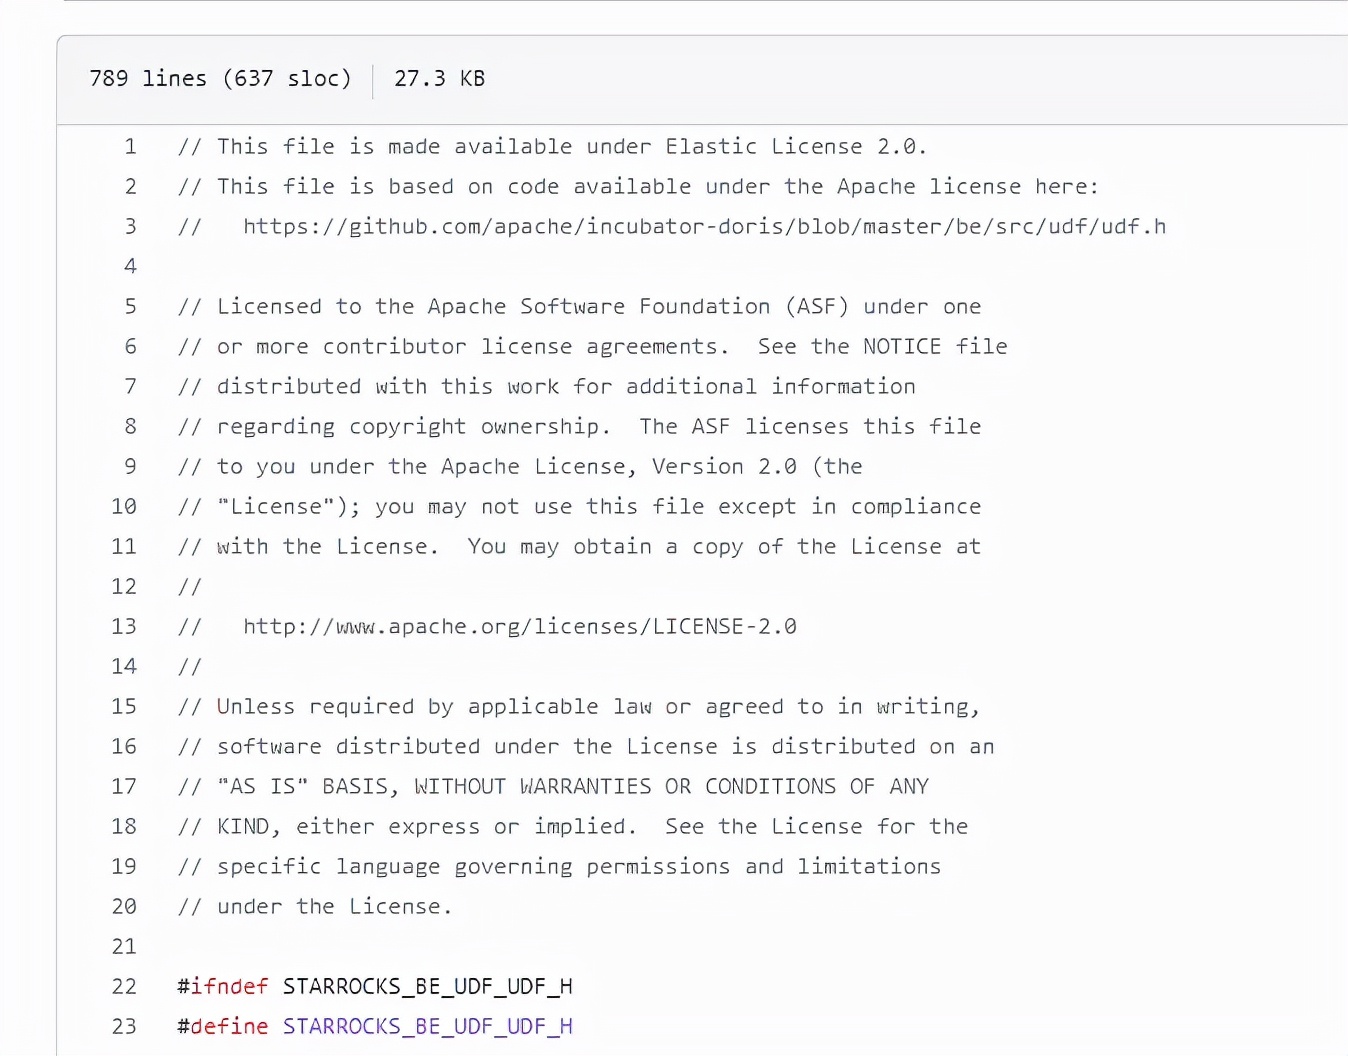This screenshot has height=1056, width=1348.
Task: Select line number 15 in the gutter
Action: 124,707
